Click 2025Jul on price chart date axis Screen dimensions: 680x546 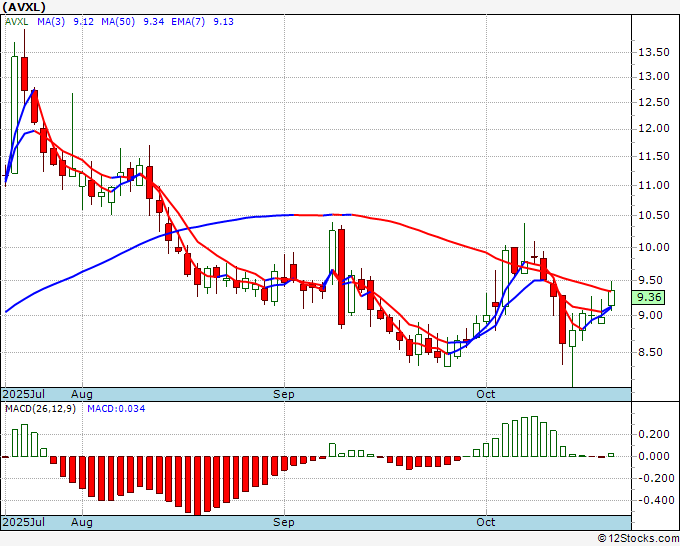click(x=23, y=394)
